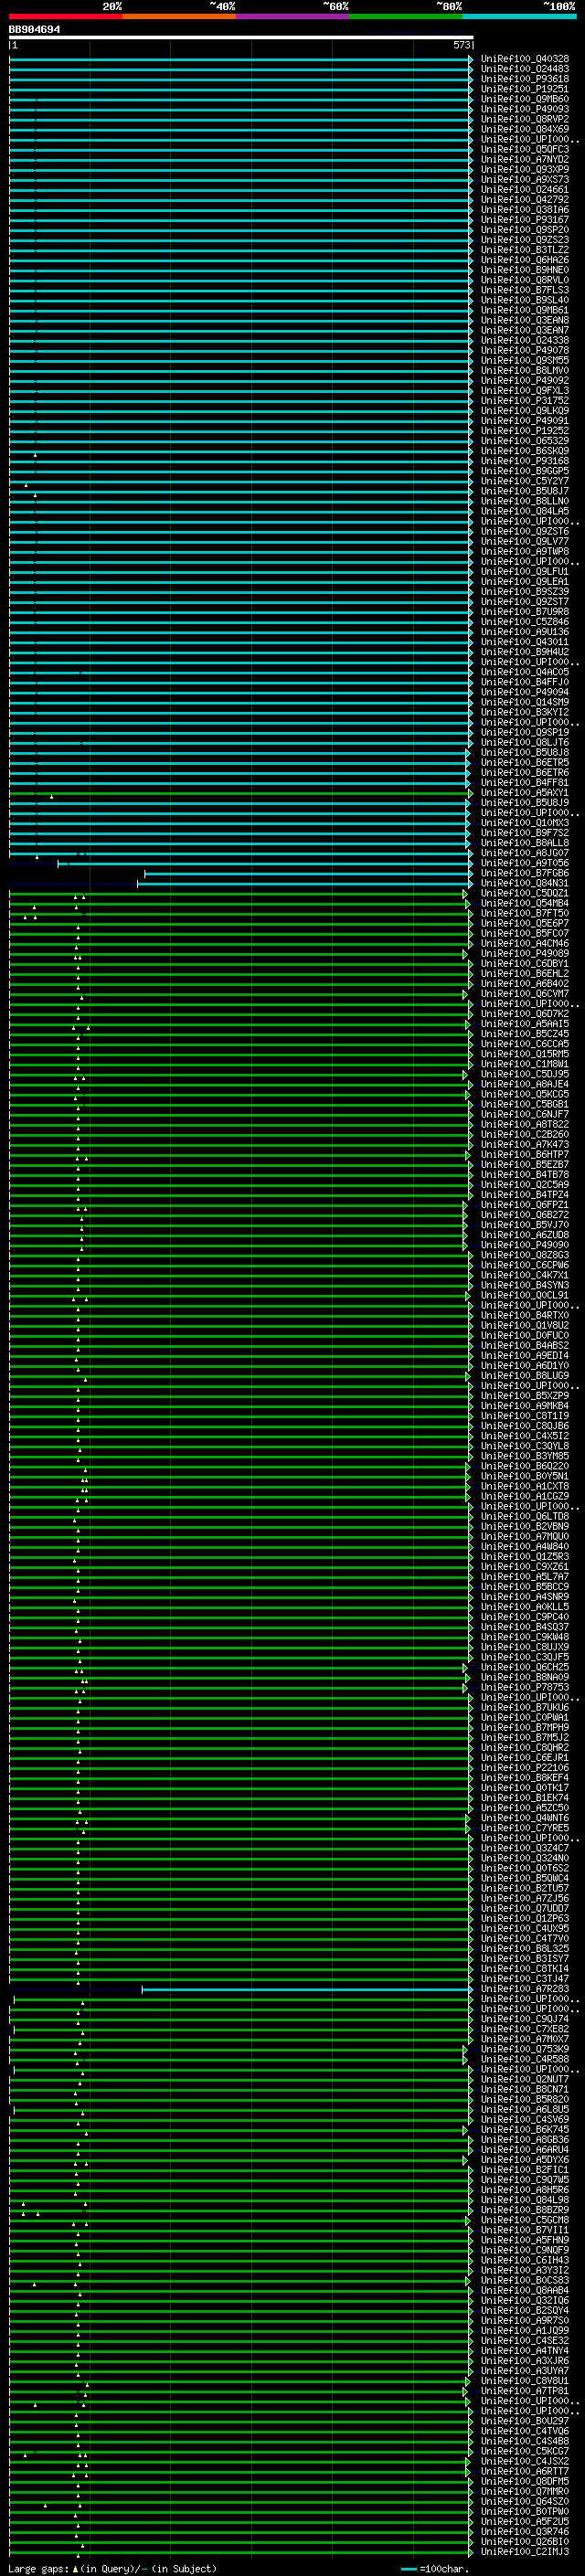Select the UniRef100_B7FGB6 label
This screenshot has width=585, height=2576.
pos(524,873)
